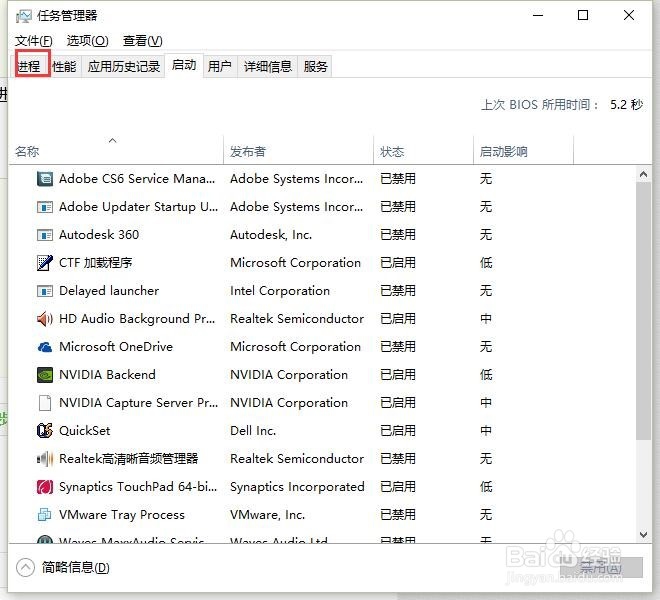Viewport: 660px width, 600px height.
Task: Select the HD Audio Background Pr... entry
Action: 137,319
